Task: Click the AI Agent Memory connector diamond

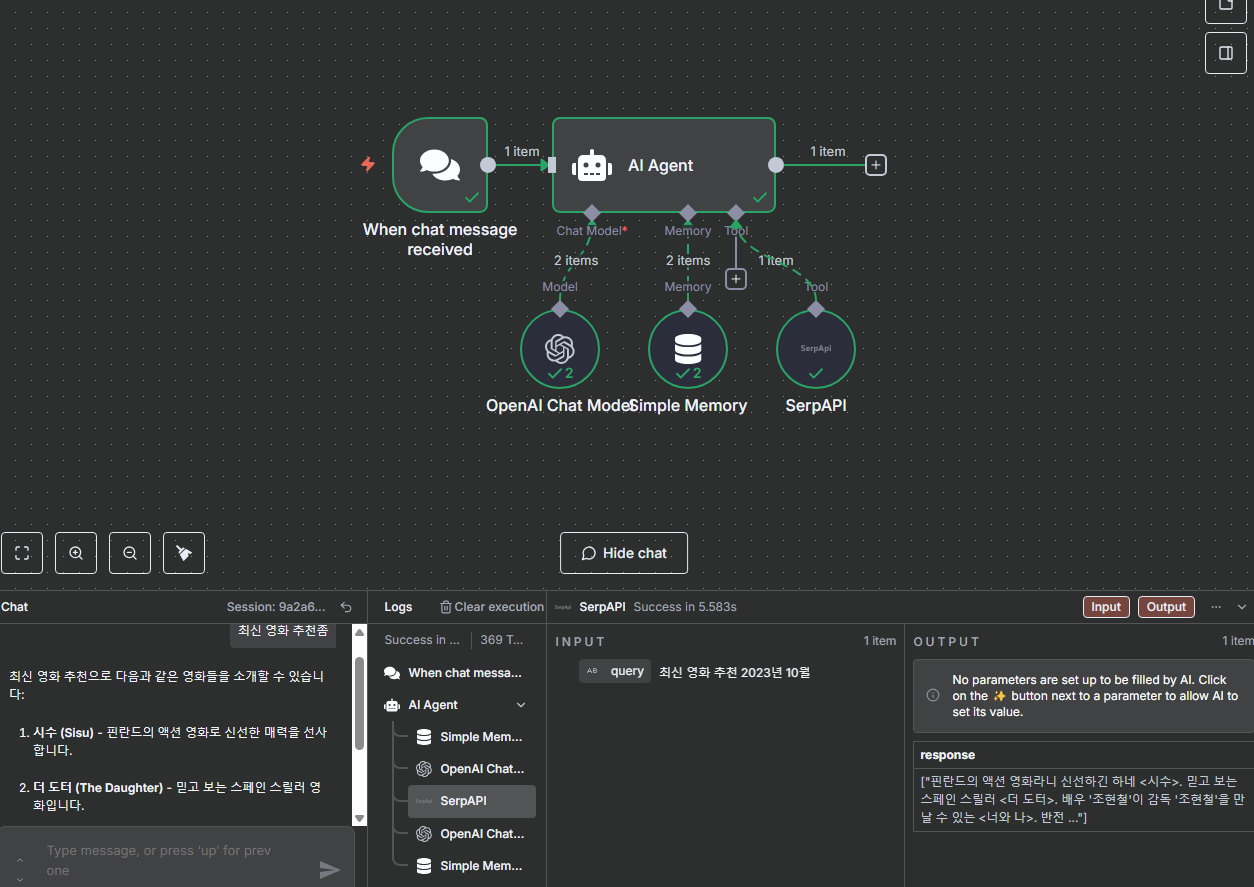Action: point(688,213)
